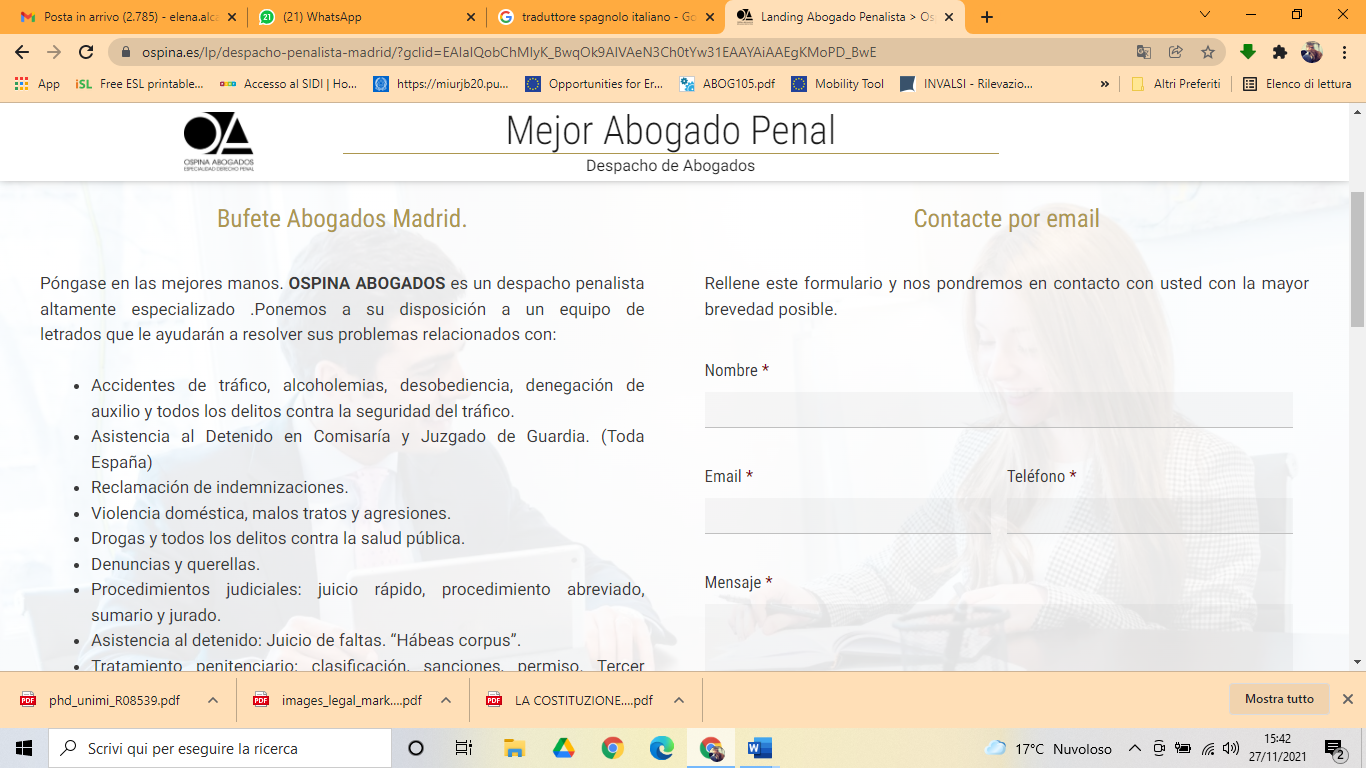Expand options for LA COSTITUZIONE....pdf download
This screenshot has height=768, width=1366.
[x=678, y=700]
